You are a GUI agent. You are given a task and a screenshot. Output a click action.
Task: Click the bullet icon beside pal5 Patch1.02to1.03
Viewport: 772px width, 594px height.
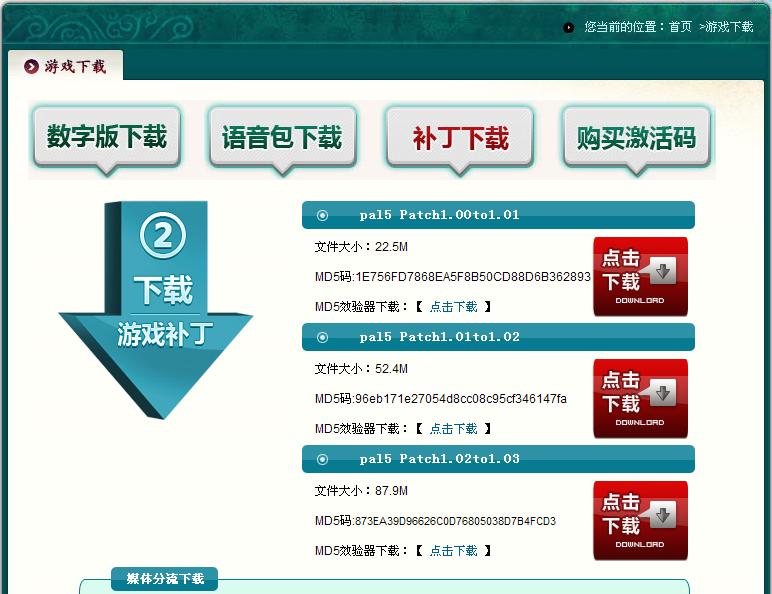click(322, 459)
